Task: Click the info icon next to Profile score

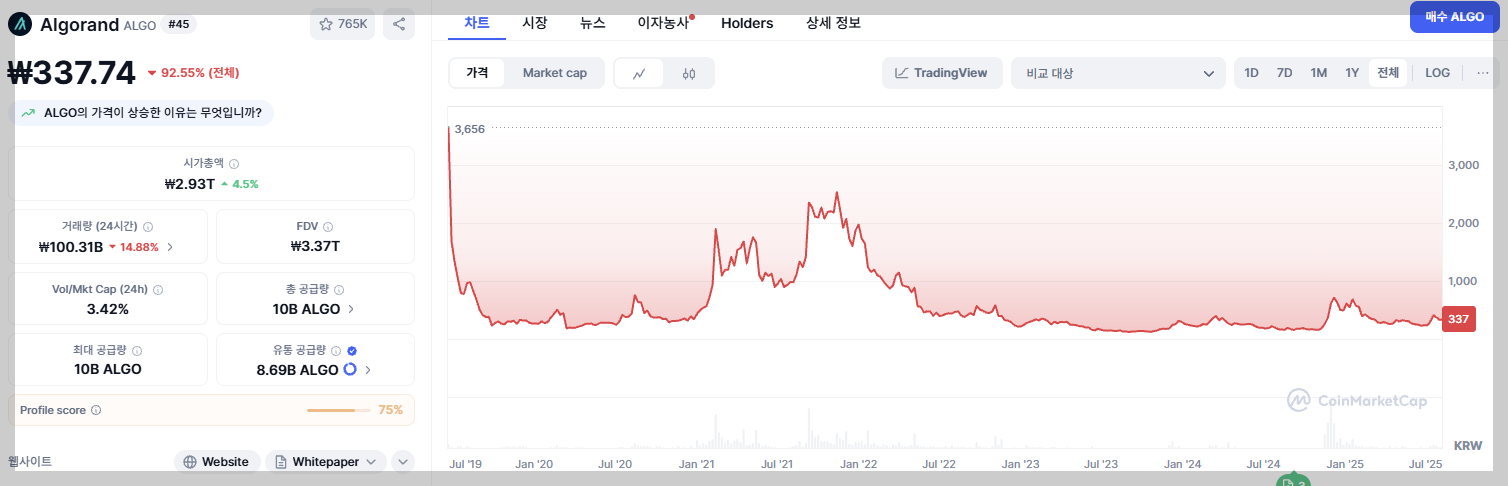Action: click(x=96, y=410)
